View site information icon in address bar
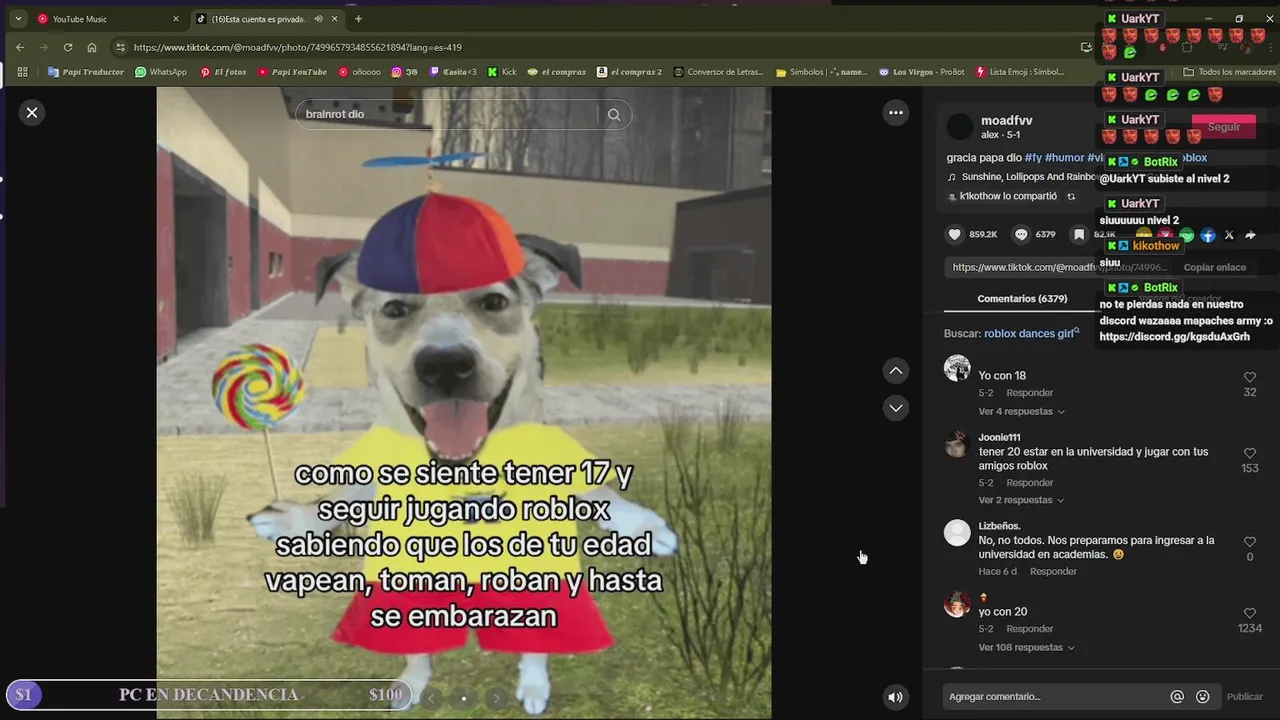Image resolution: width=1280 pixels, height=720 pixels. coord(121,47)
